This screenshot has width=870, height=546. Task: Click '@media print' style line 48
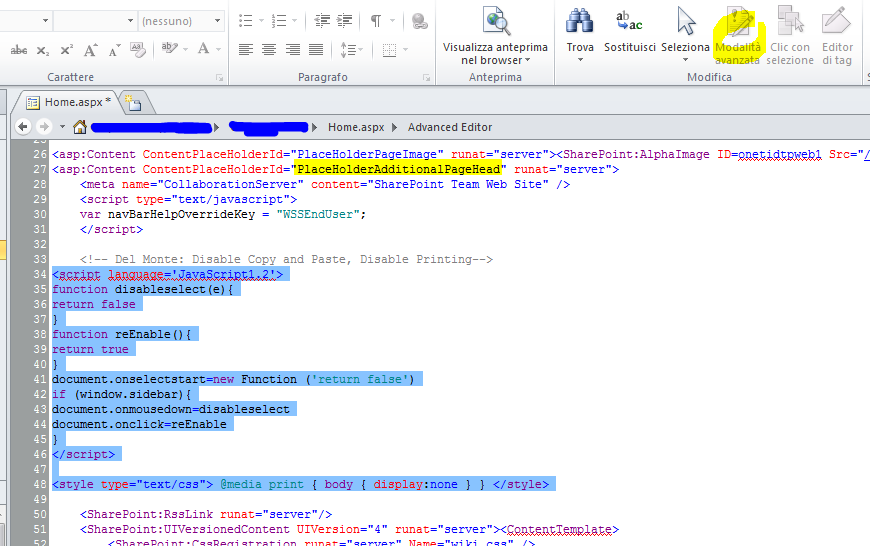(262, 484)
